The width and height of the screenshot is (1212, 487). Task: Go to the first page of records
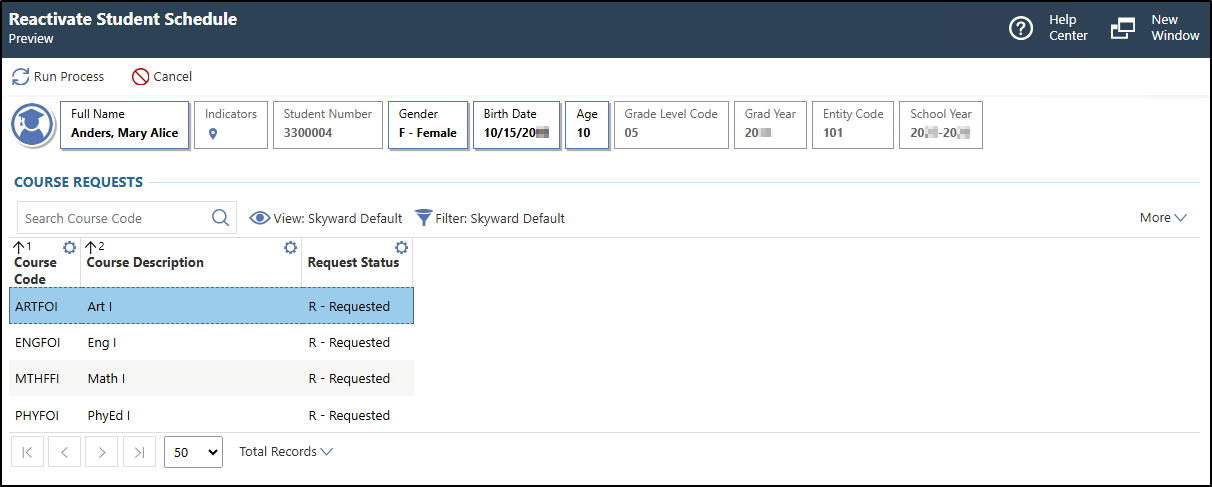27,452
